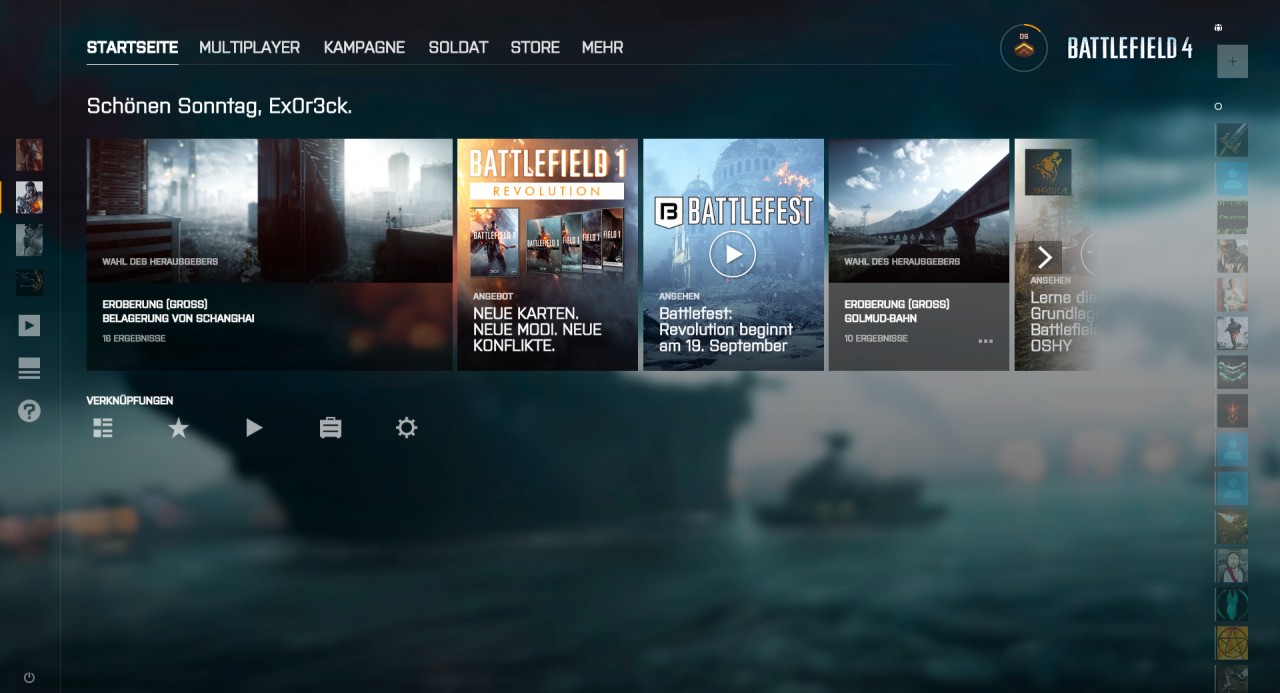Select the friend with teal circular emblem avatar
This screenshot has width=1280, height=693.
click(x=1232, y=604)
